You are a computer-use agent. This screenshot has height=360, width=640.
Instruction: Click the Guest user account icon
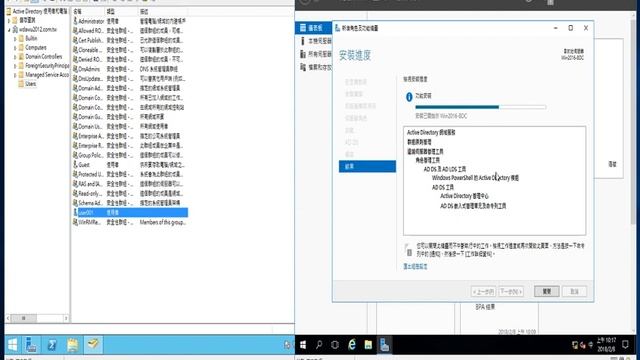tap(75, 164)
